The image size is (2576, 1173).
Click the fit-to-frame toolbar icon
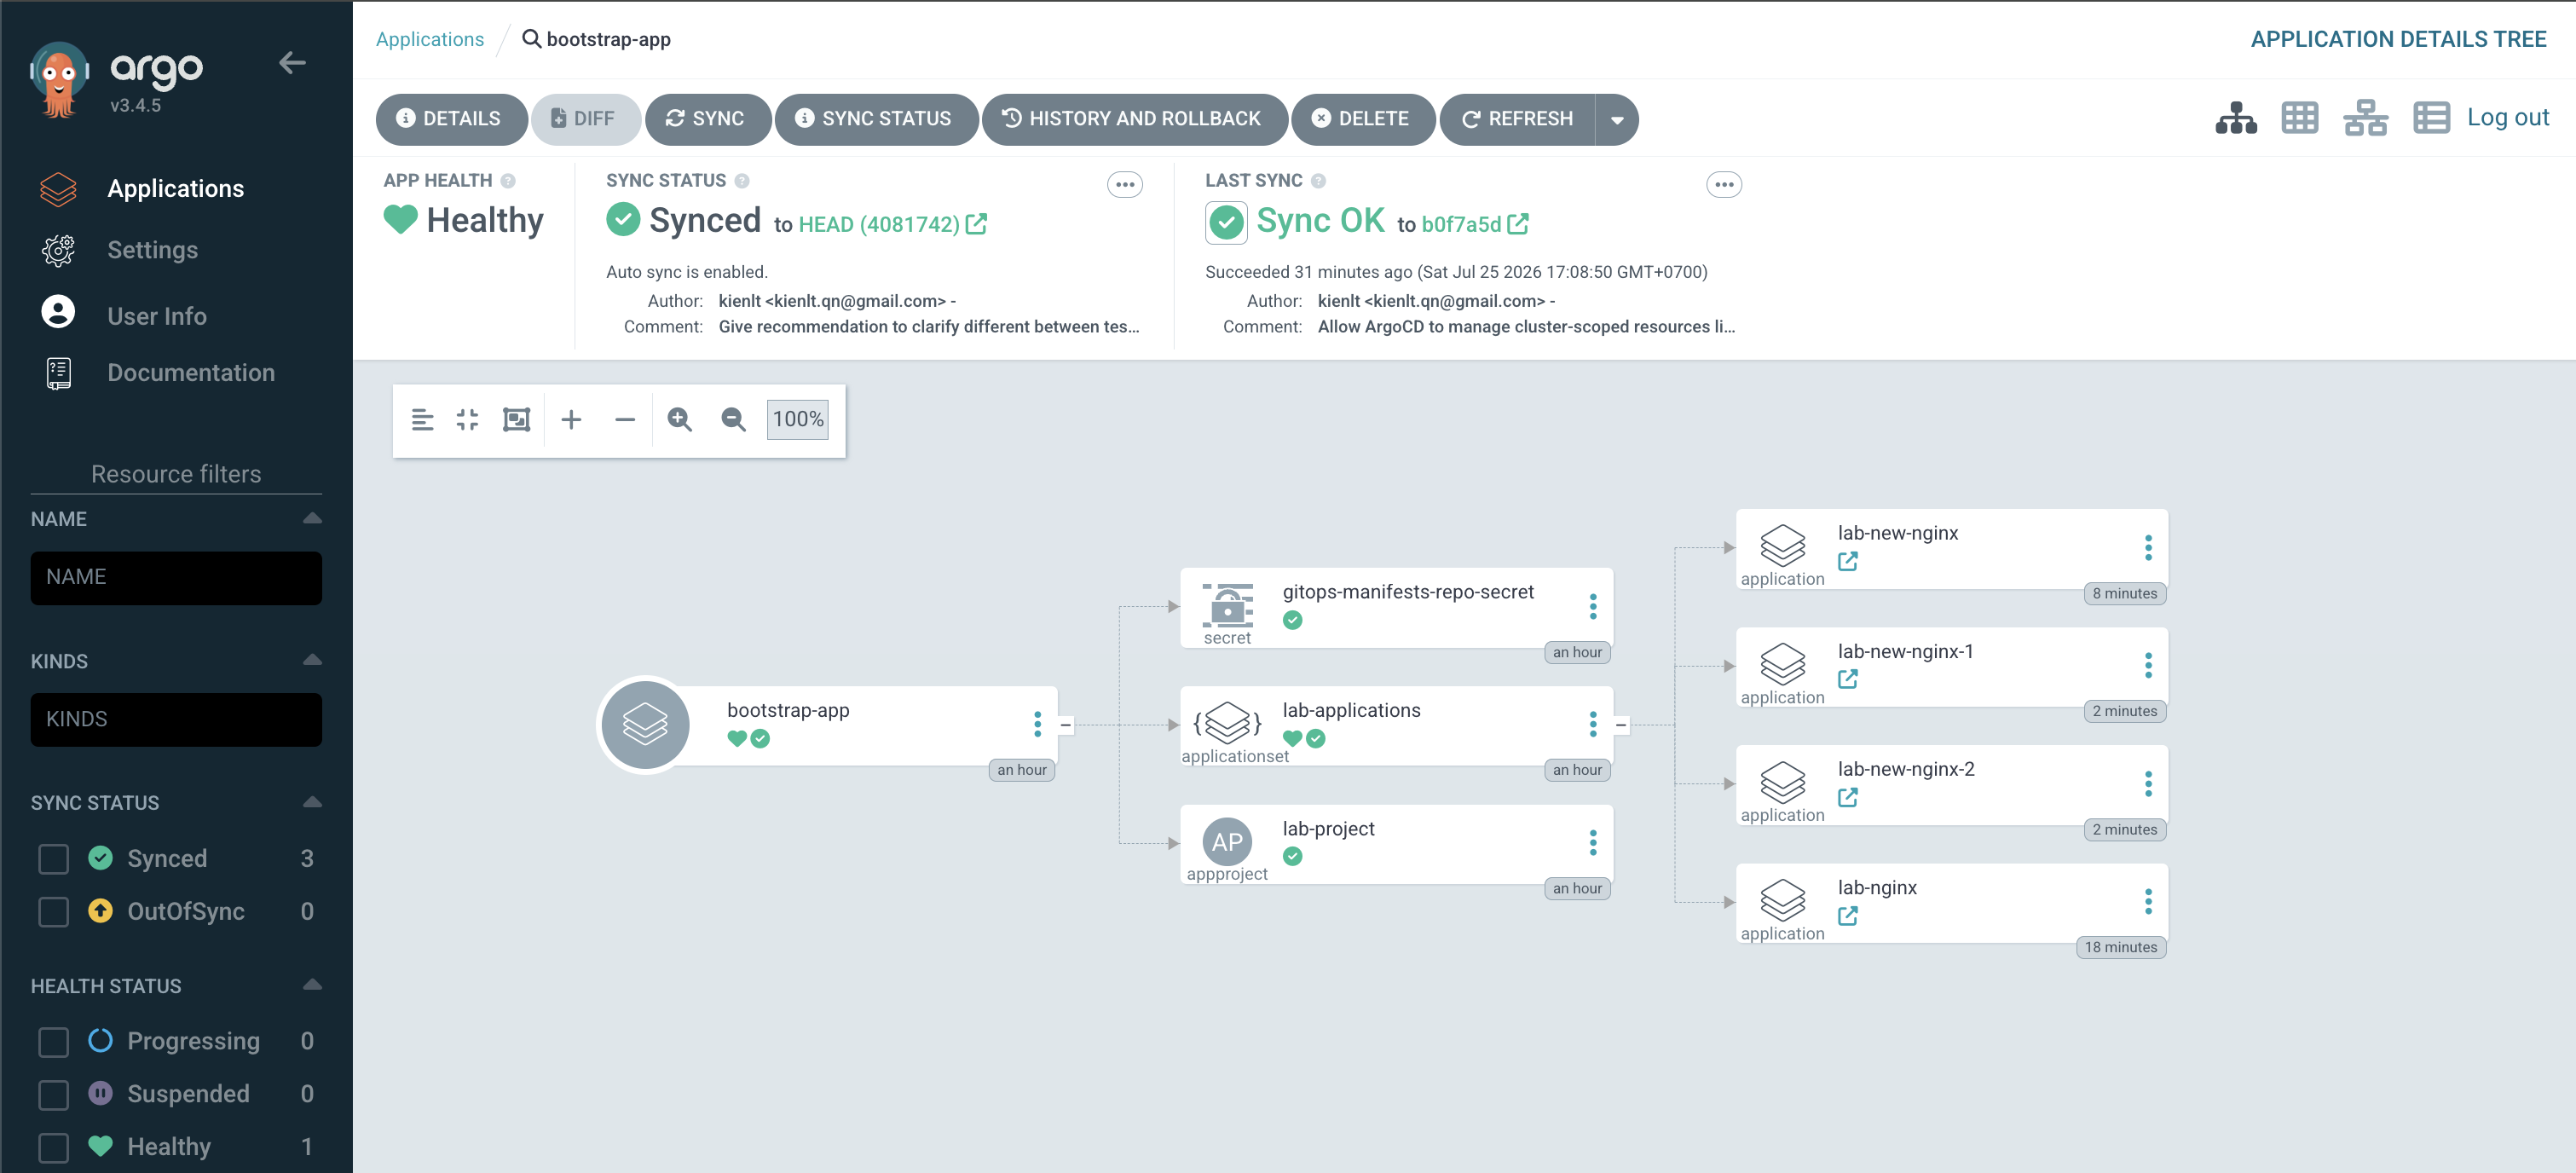(516, 420)
